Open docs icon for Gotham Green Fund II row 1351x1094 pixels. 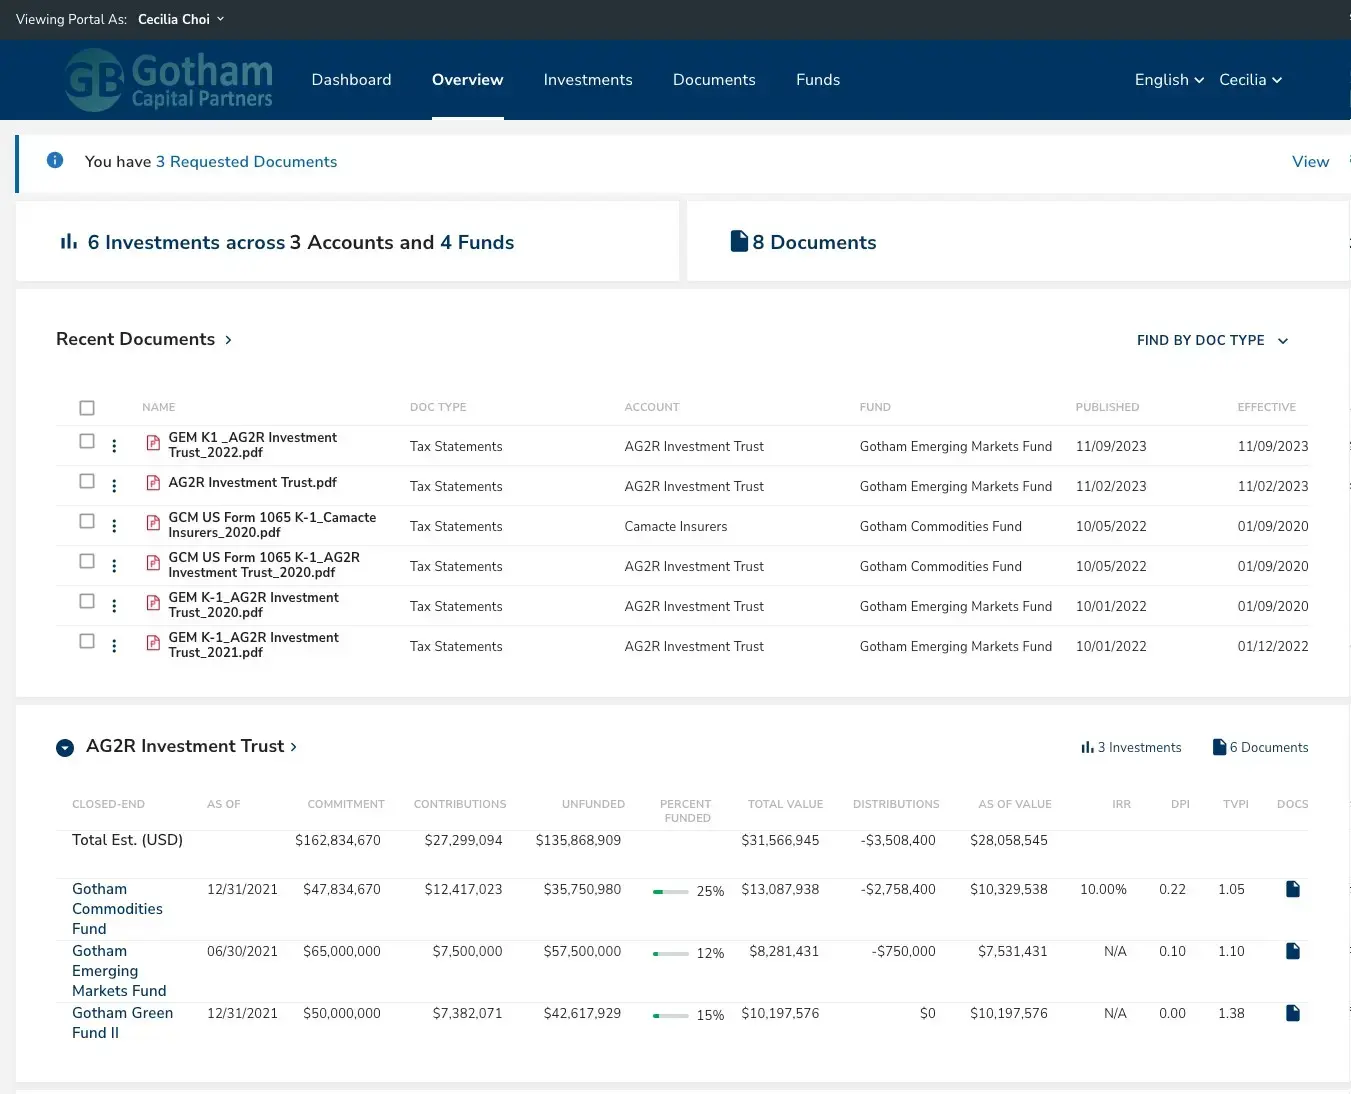1292,1012
